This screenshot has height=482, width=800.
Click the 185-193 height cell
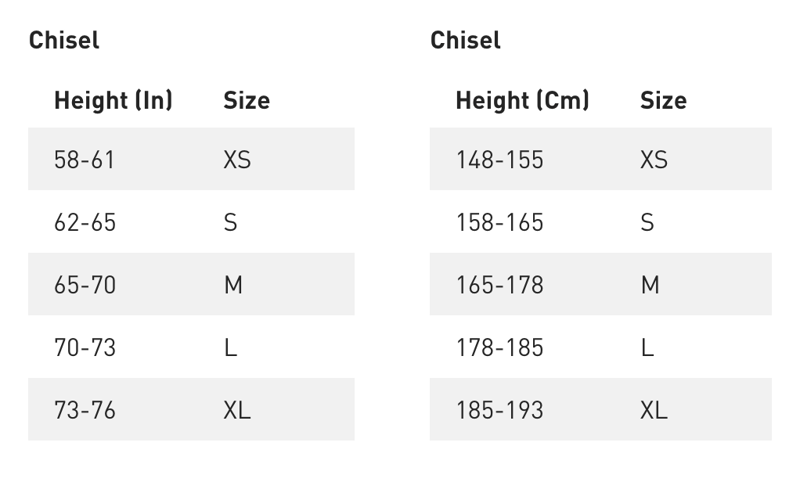pyautogui.click(x=499, y=410)
